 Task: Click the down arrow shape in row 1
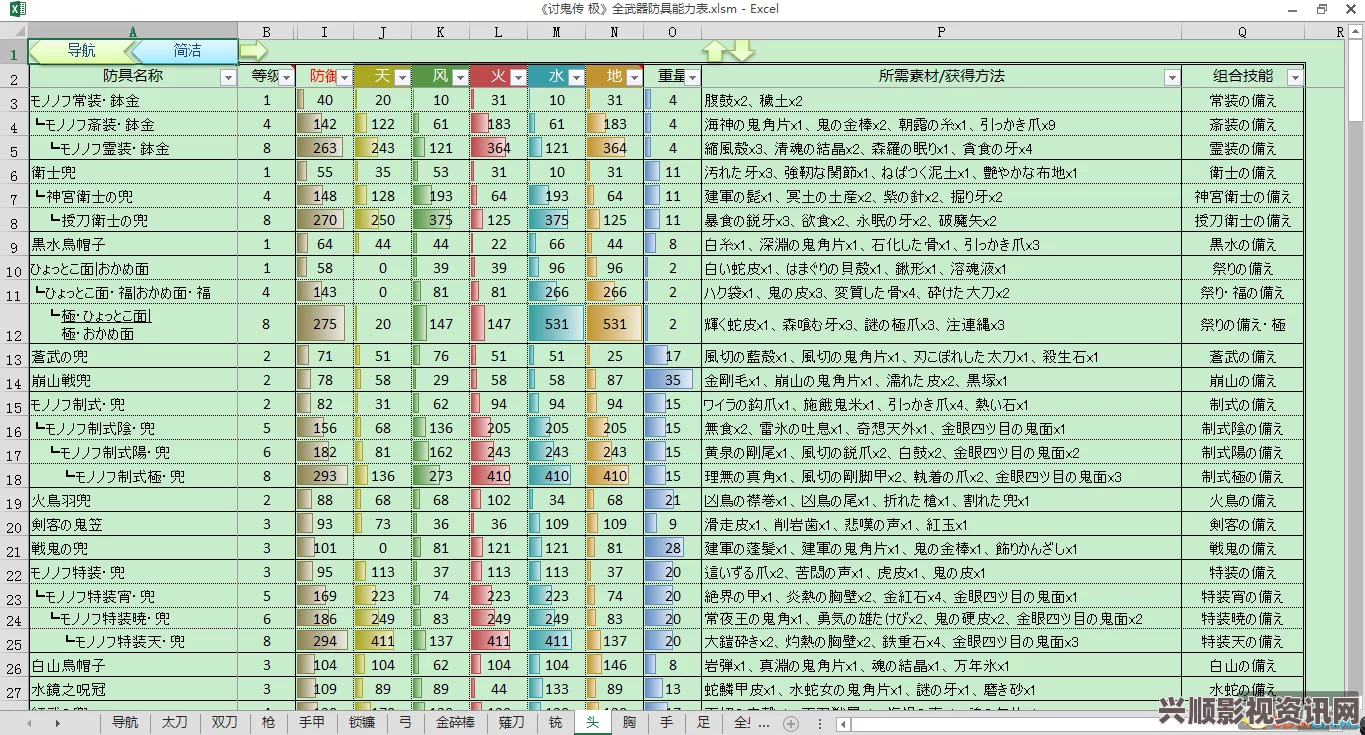pos(742,51)
